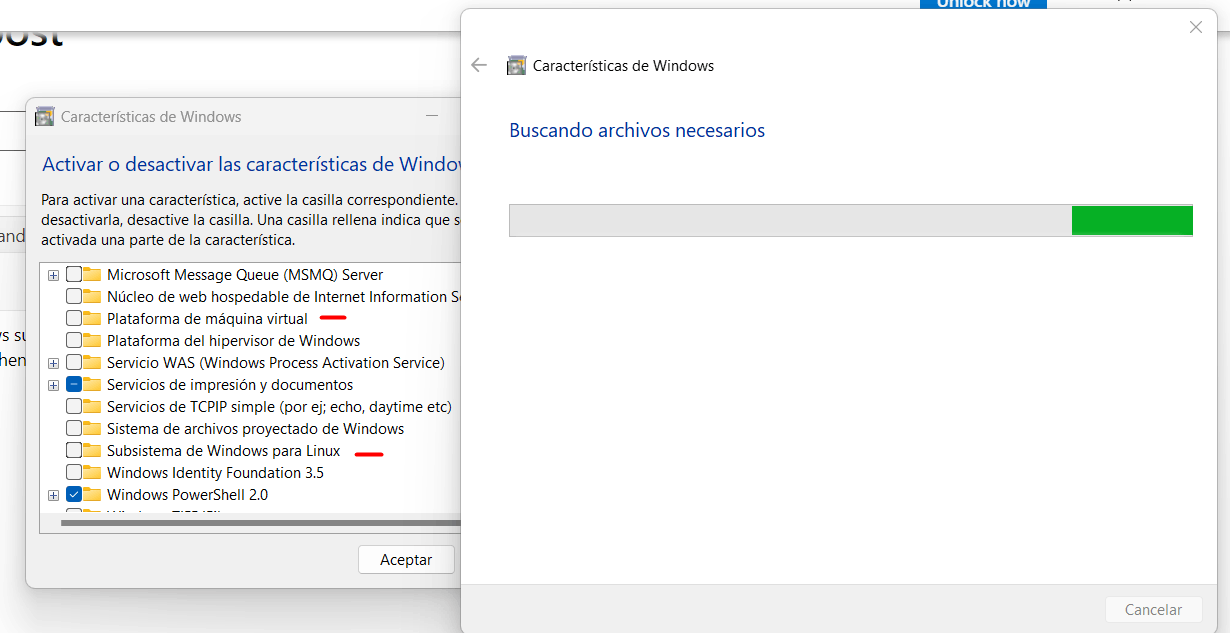Click Características de Windows title of list window

click(x=151, y=116)
